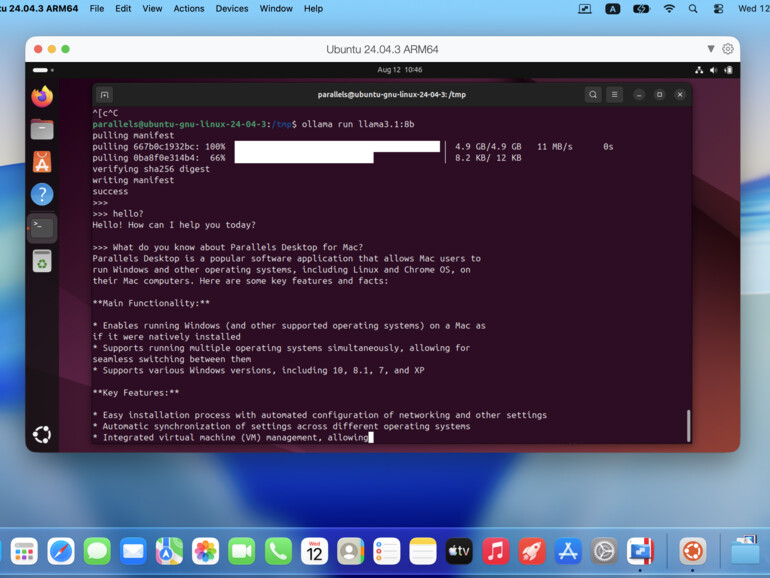The height and width of the screenshot is (578, 770).
Task: Open Phone app from the macOS Dock
Action: coord(278,551)
